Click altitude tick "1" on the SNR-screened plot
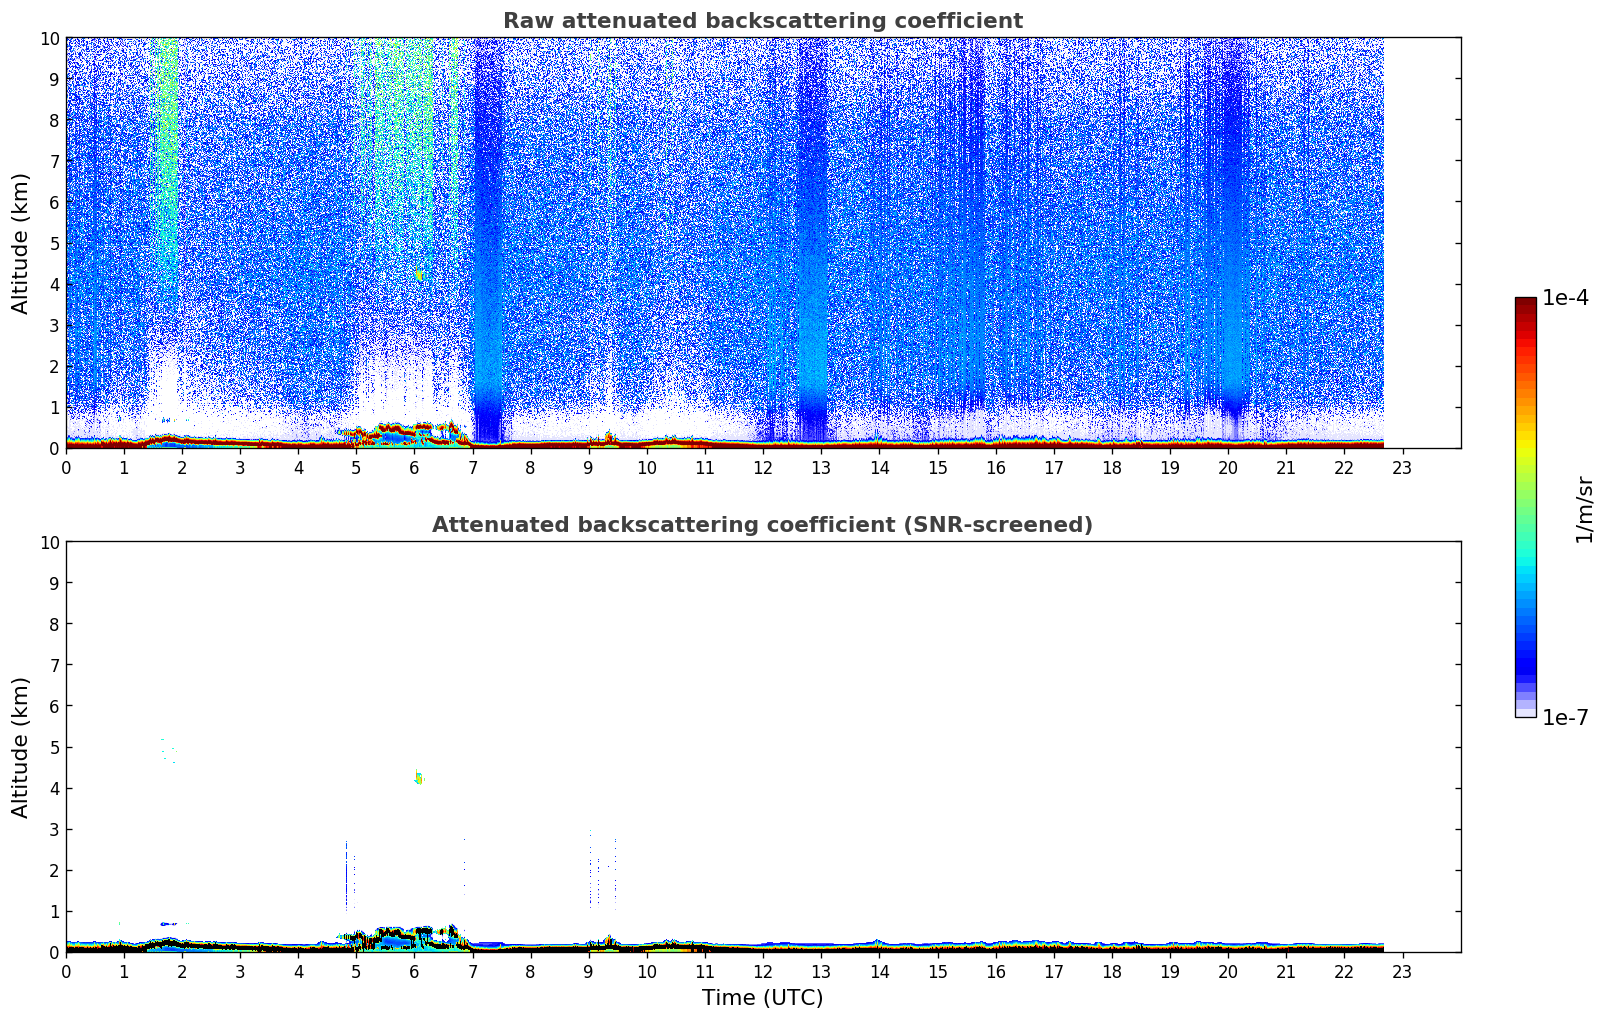The image size is (1606, 1020). coord(55,911)
